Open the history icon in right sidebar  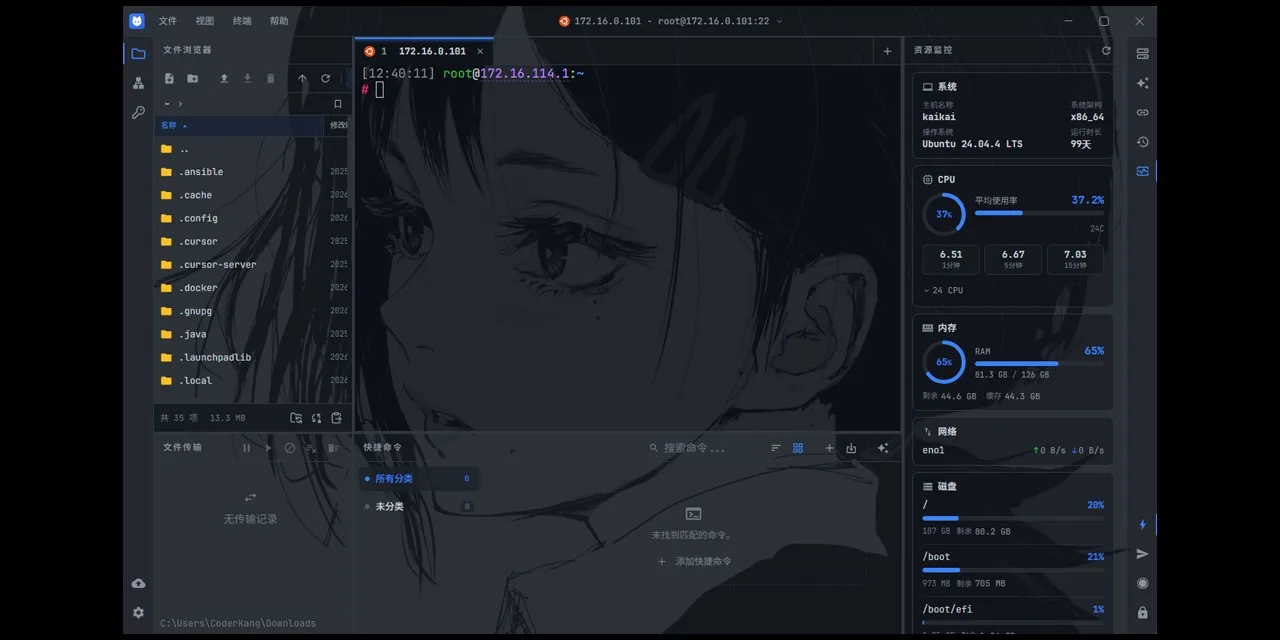1142,142
